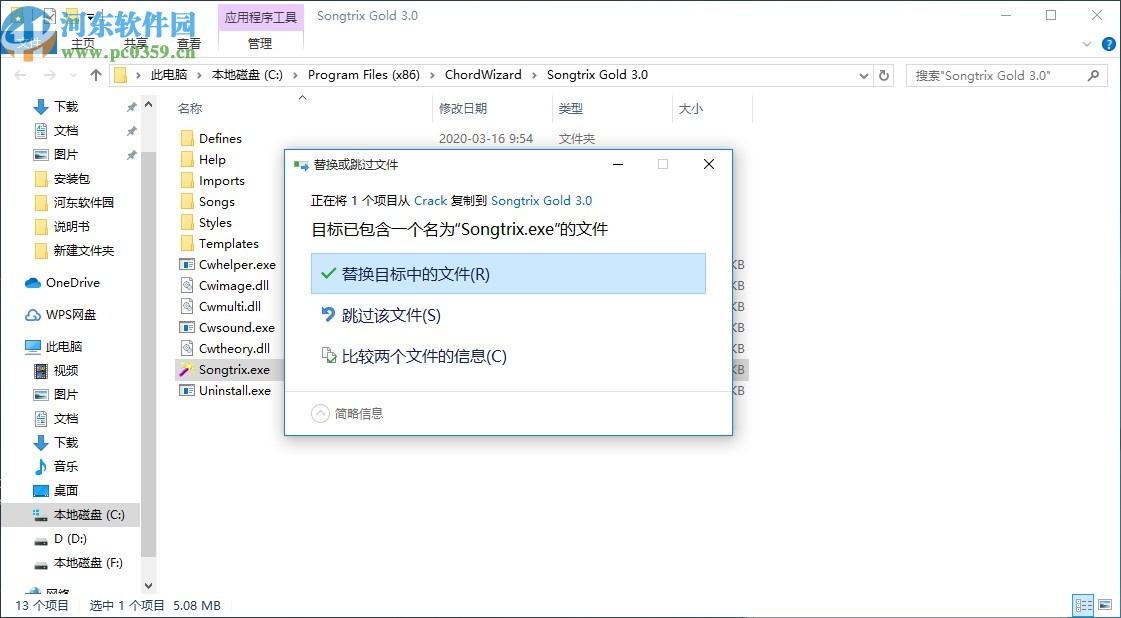Open the address bar dropdown arrow
This screenshot has height=618, width=1121.
click(864, 74)
